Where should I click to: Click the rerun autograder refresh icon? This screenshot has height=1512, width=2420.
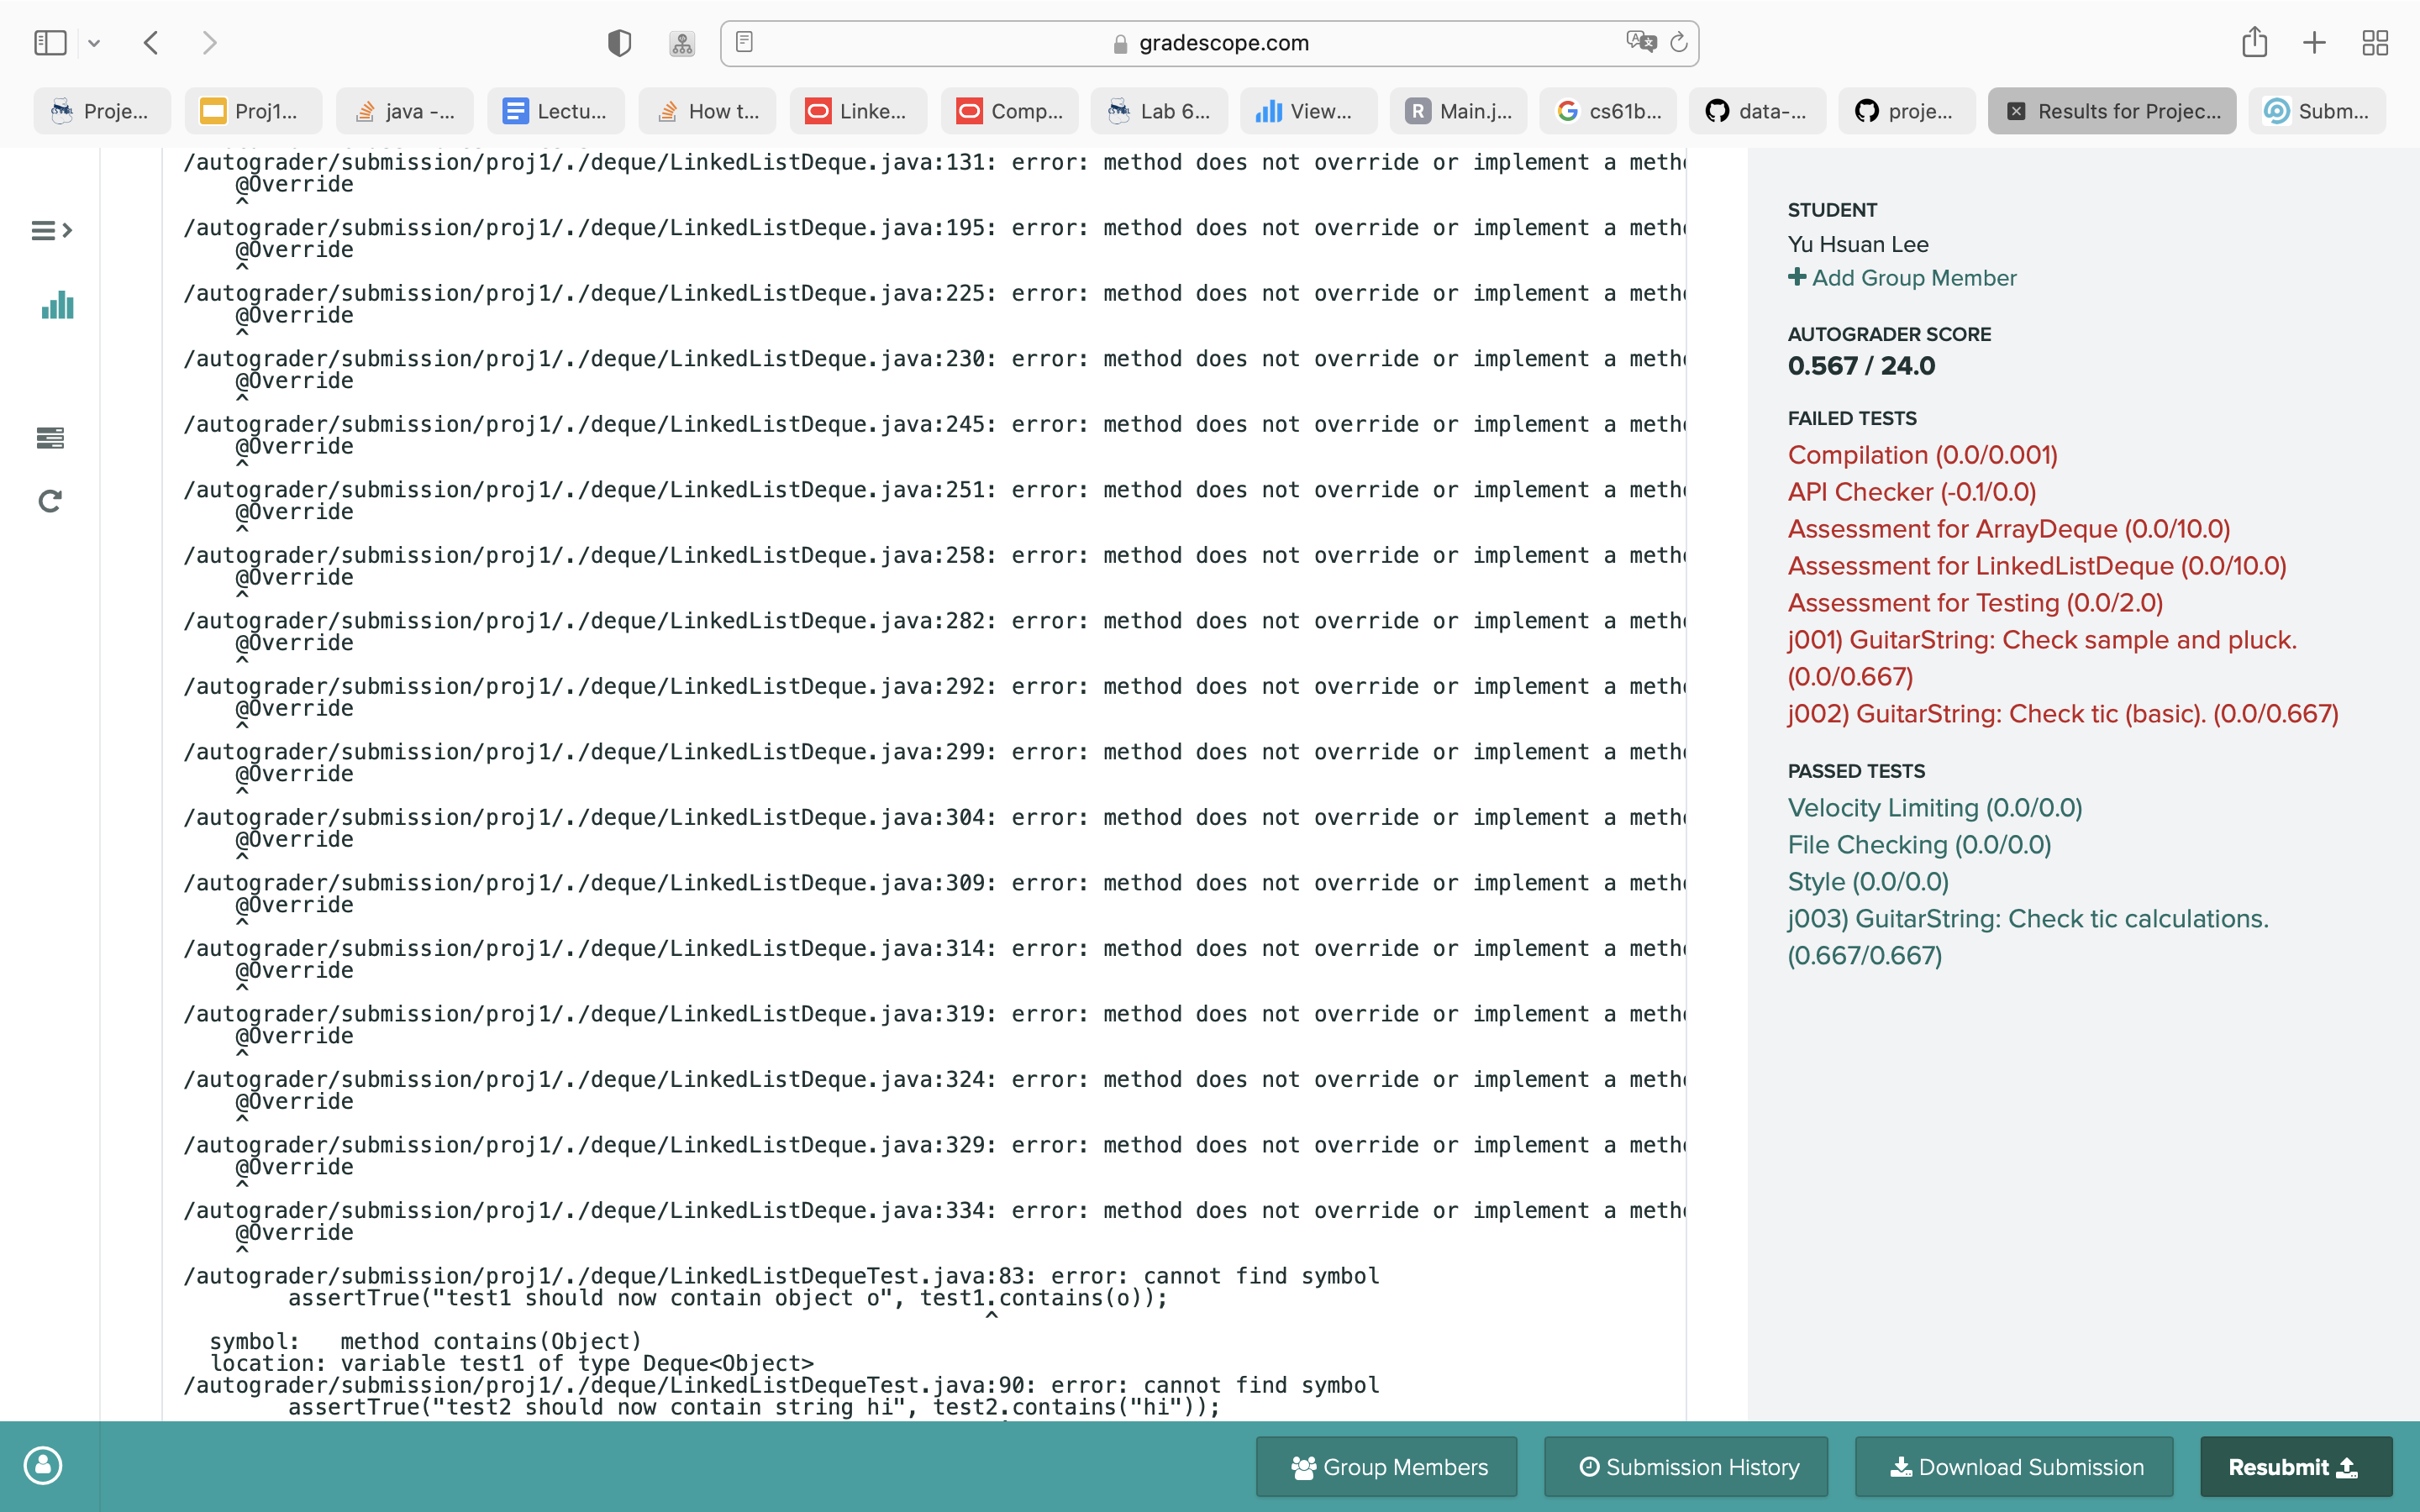50,501
